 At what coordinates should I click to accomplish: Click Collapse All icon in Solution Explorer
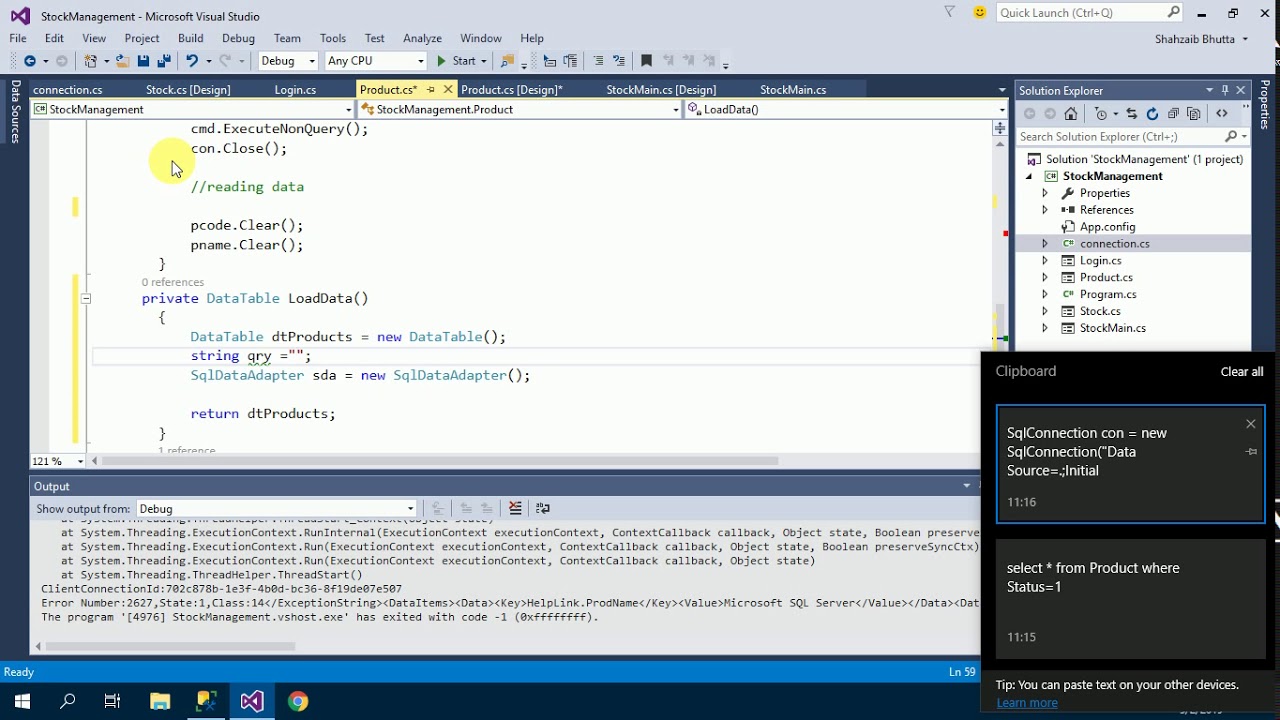click(1173, 114)
